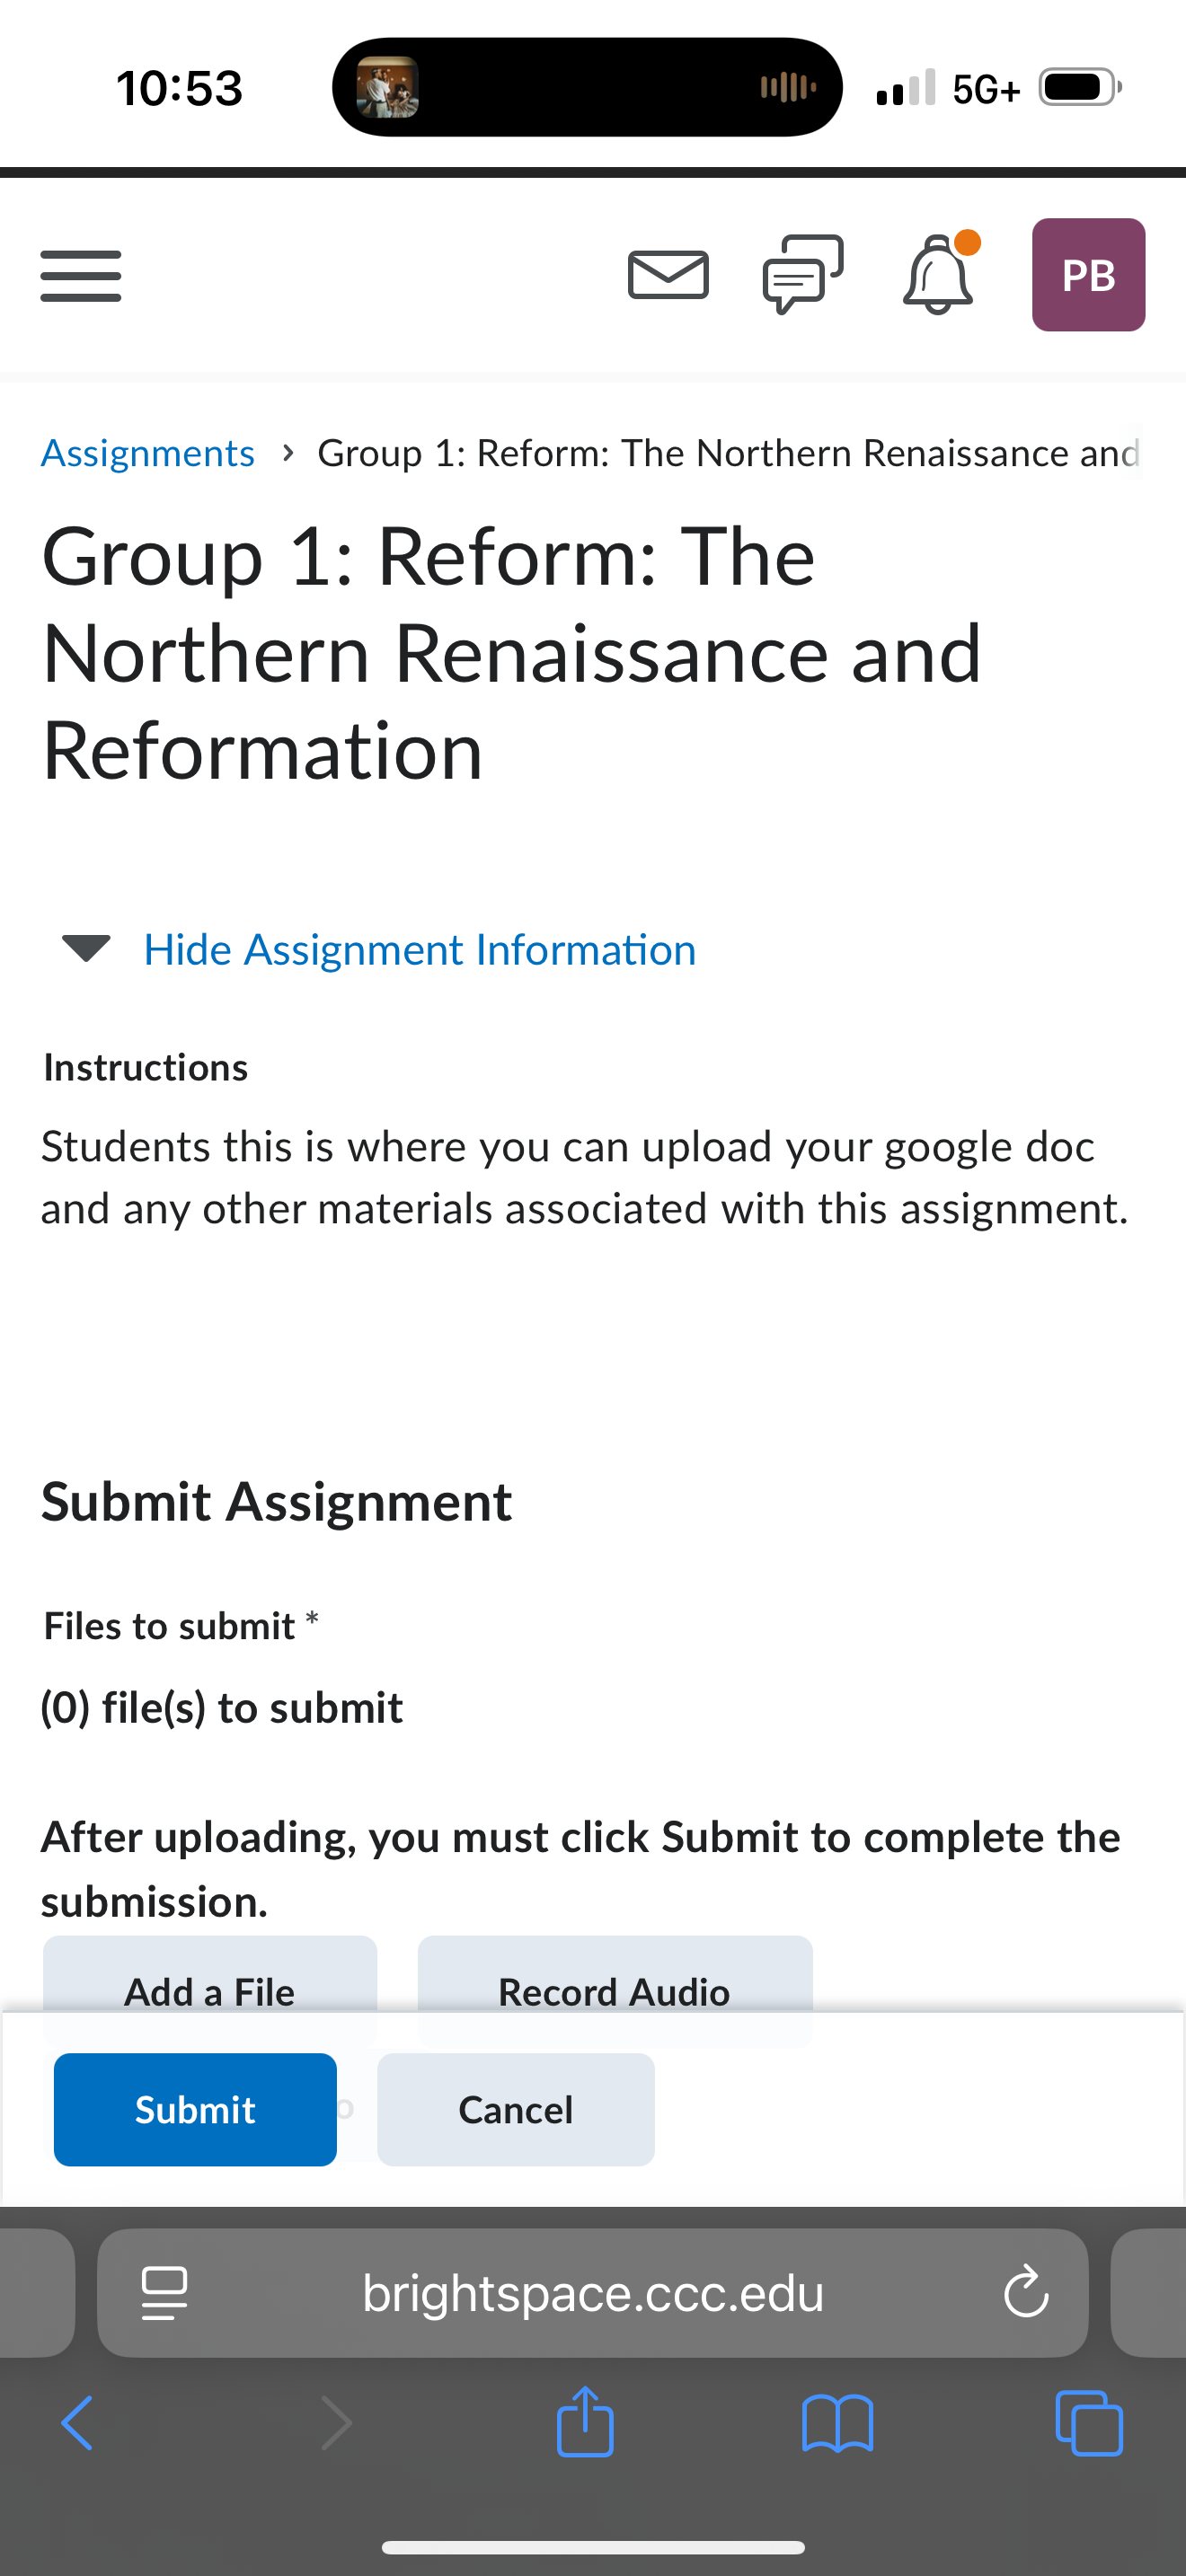Collapse assignment info with triangle arrow
This screenshot has width=1186, height=2576.
click(86, 948)
